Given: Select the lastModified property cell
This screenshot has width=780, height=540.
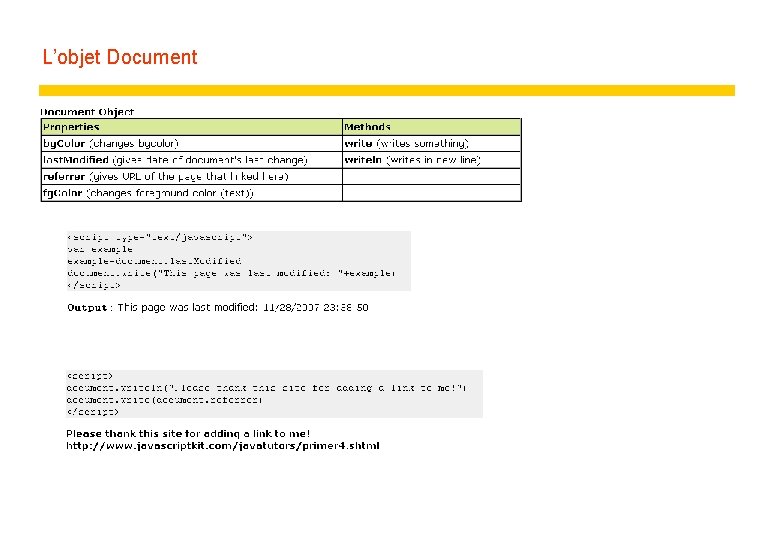Looking at the screenshot, I should 192,160.
